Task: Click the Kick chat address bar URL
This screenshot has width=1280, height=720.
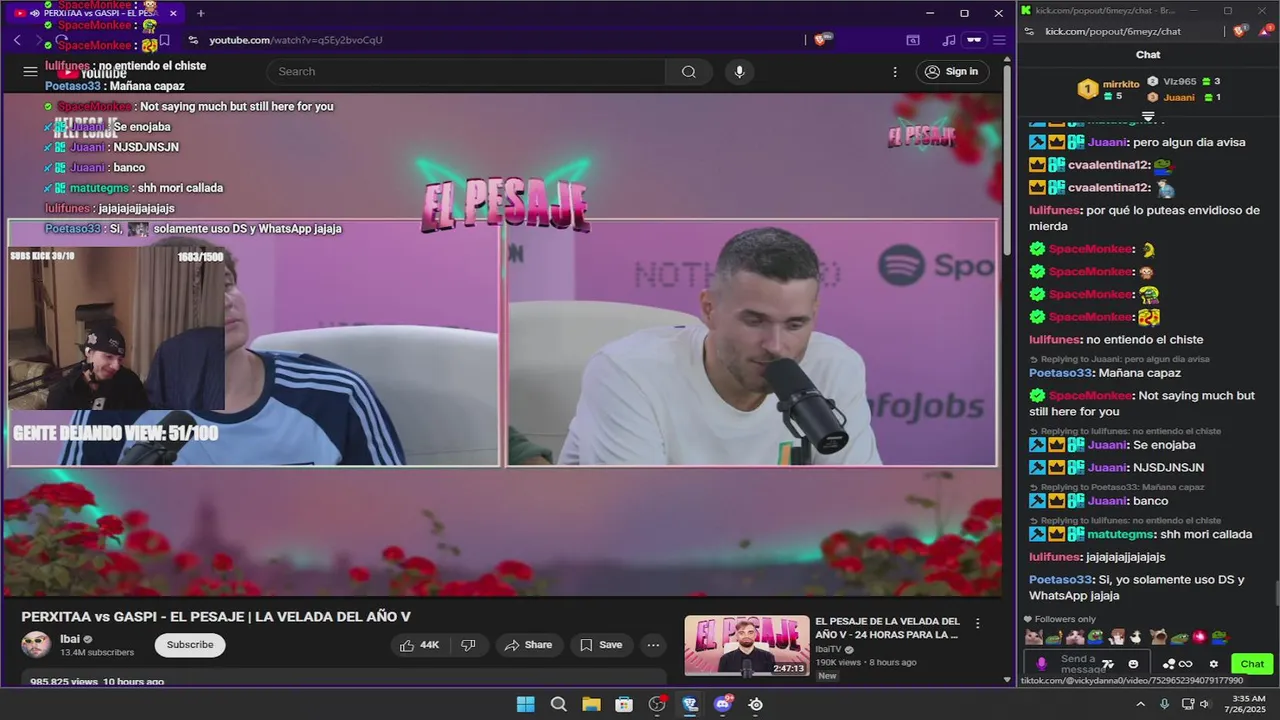Action: pyautogui.click(x=1113, y=31)
